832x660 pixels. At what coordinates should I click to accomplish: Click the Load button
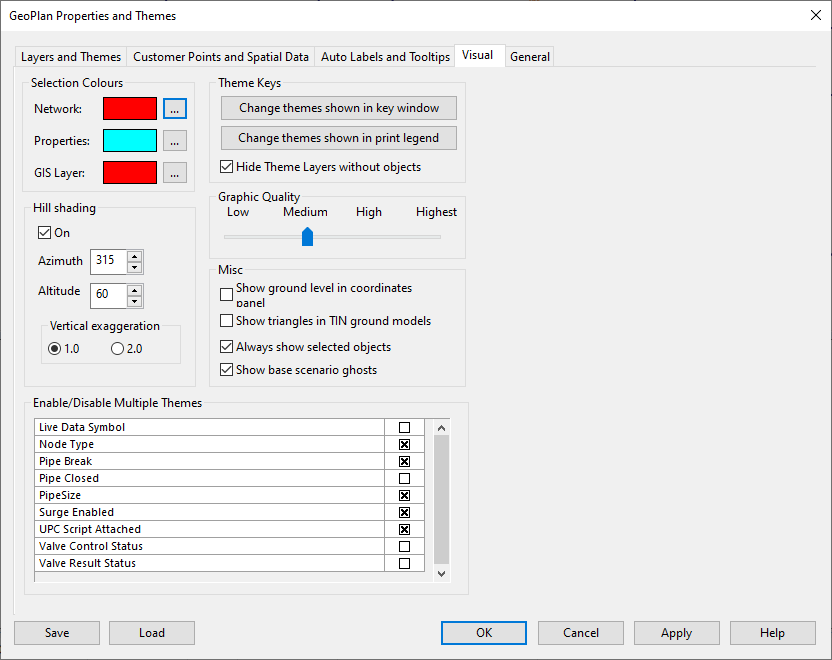coord(152,633)
